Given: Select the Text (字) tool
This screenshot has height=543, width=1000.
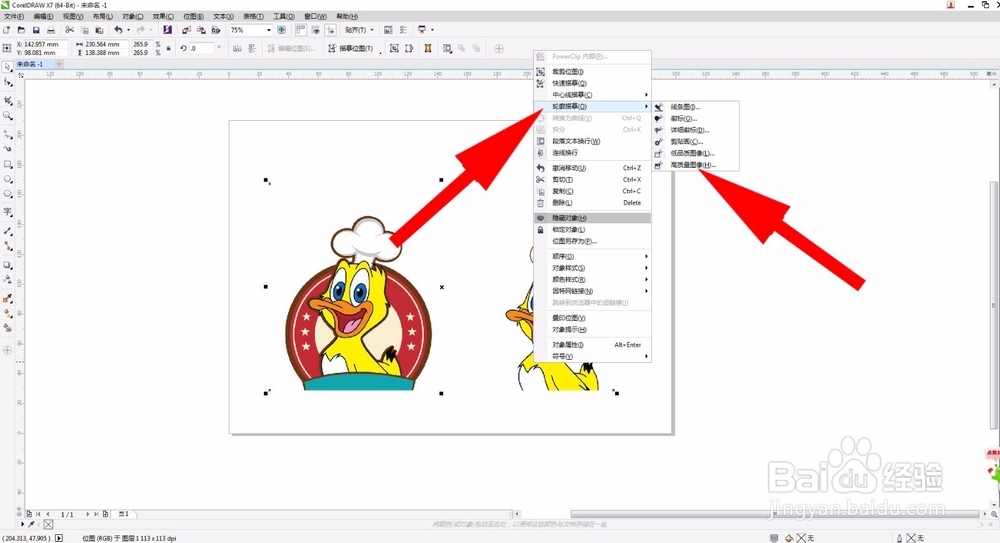Looking at the screenshot, I should pos(7,211).
